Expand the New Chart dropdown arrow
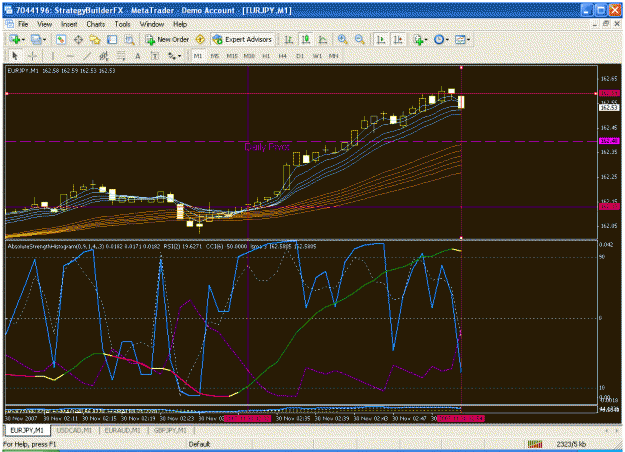 coord(23,40)
